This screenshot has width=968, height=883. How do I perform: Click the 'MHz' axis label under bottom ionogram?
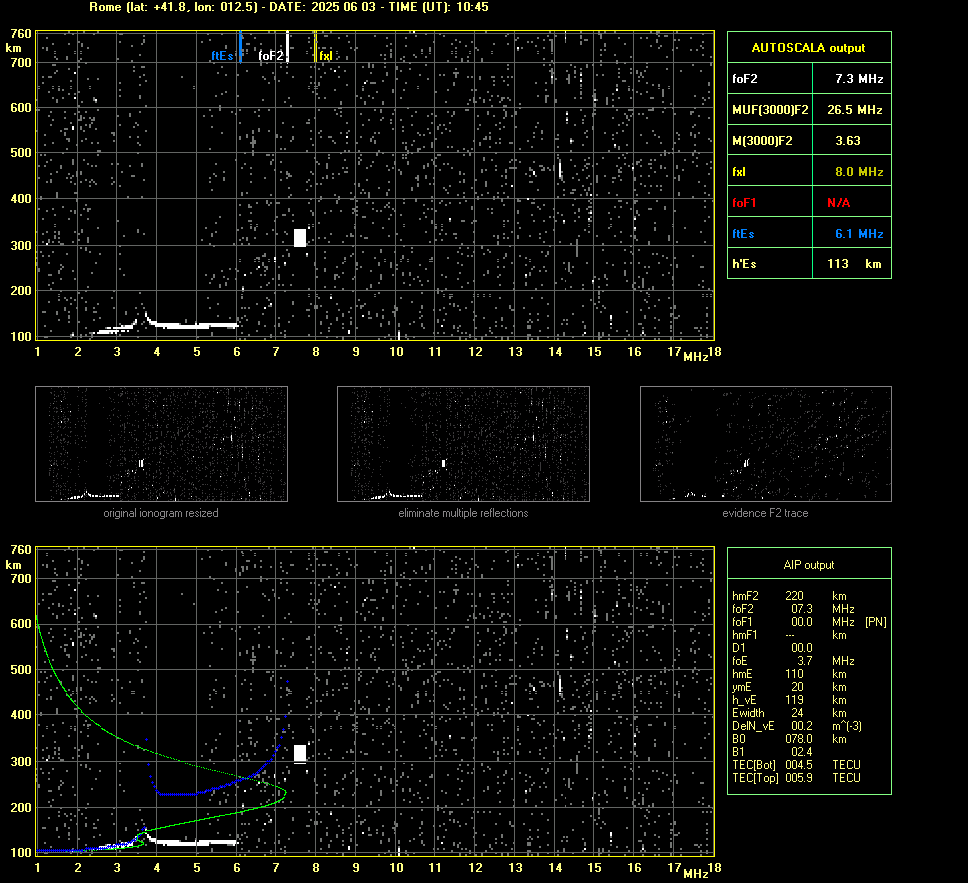pyautogui.click(x=696, y=873)
